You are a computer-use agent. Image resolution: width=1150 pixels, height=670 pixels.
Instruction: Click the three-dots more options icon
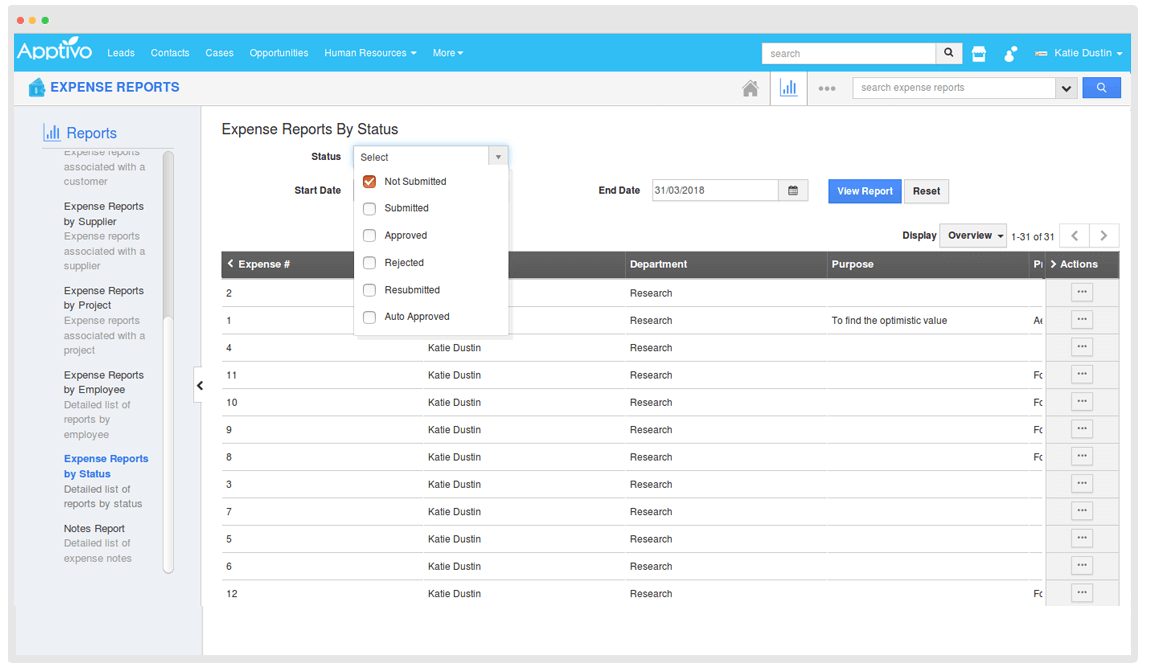[826, 88]
